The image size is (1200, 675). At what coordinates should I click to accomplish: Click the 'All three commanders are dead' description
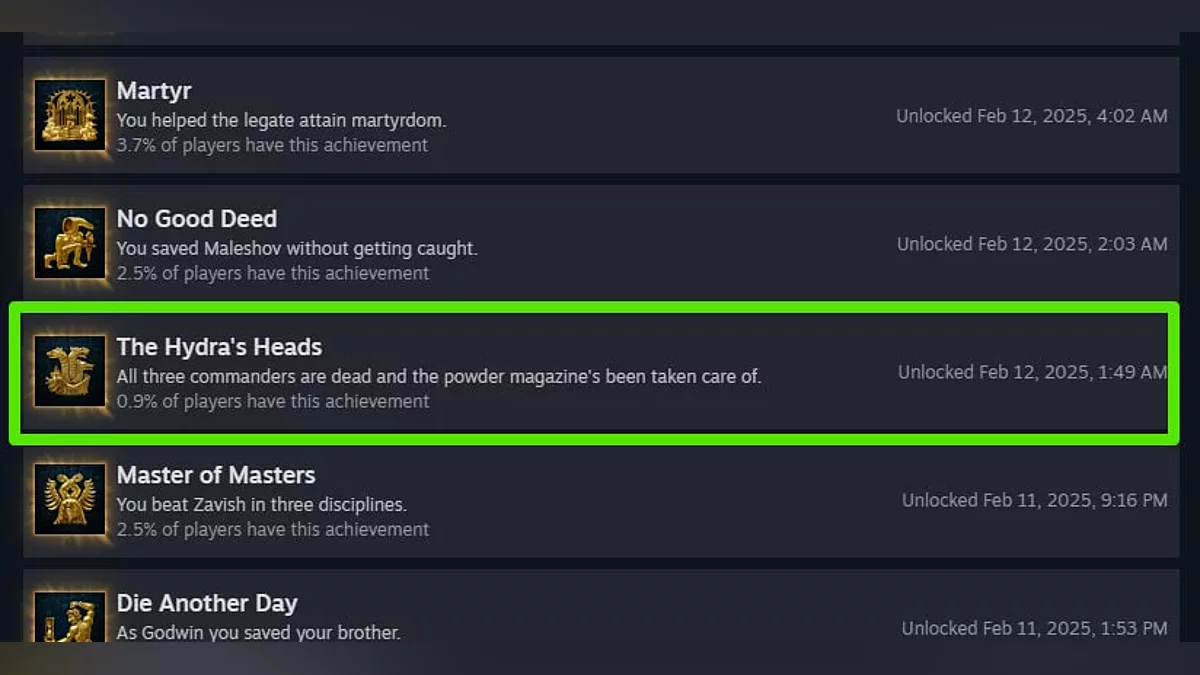(x=439, y=376)
